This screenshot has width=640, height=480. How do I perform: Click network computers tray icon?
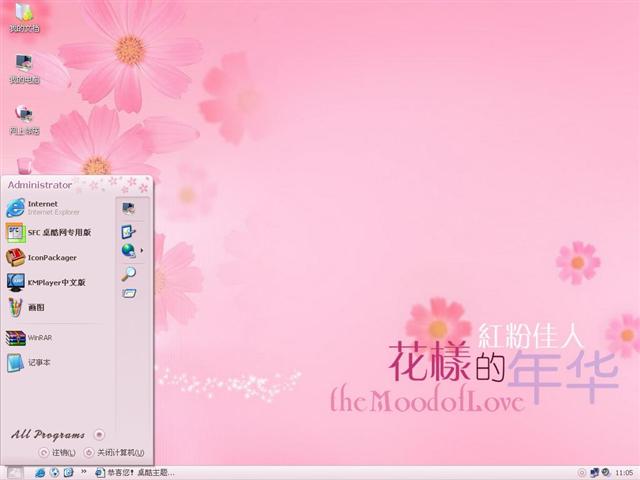tap(595, 473)
